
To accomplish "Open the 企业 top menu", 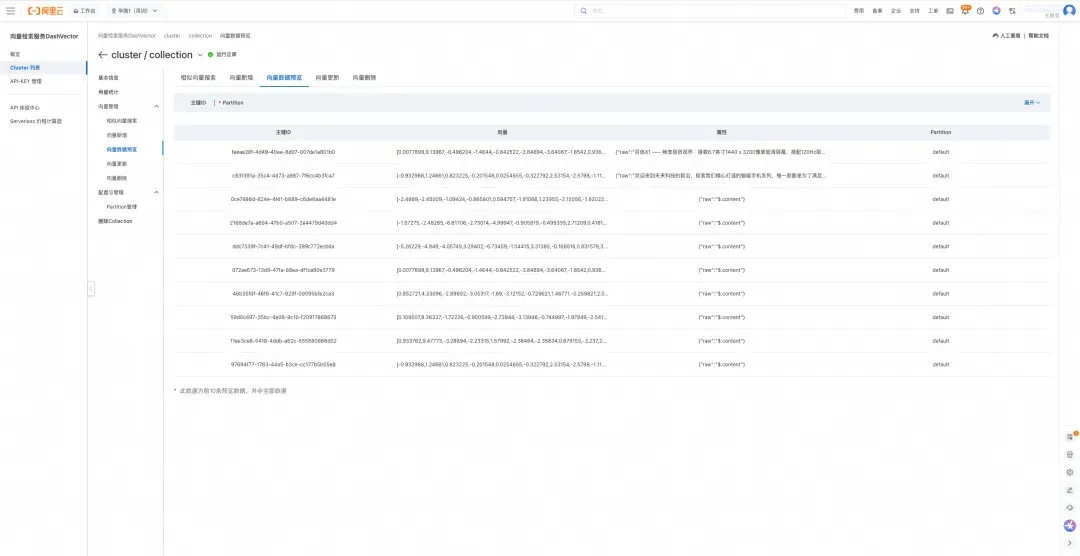I will pyautogui.click(x=896, y=11).
